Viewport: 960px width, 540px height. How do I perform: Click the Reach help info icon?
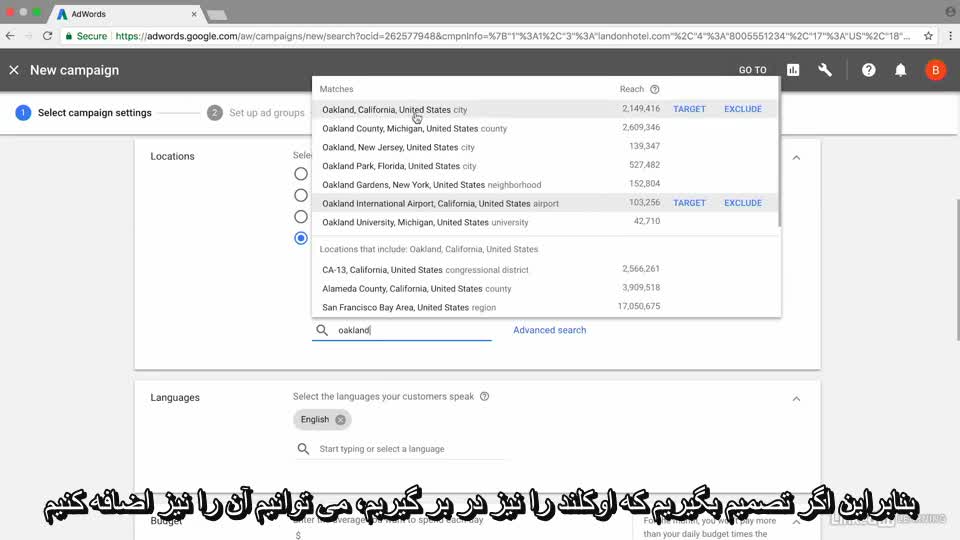tap(655, 90)
